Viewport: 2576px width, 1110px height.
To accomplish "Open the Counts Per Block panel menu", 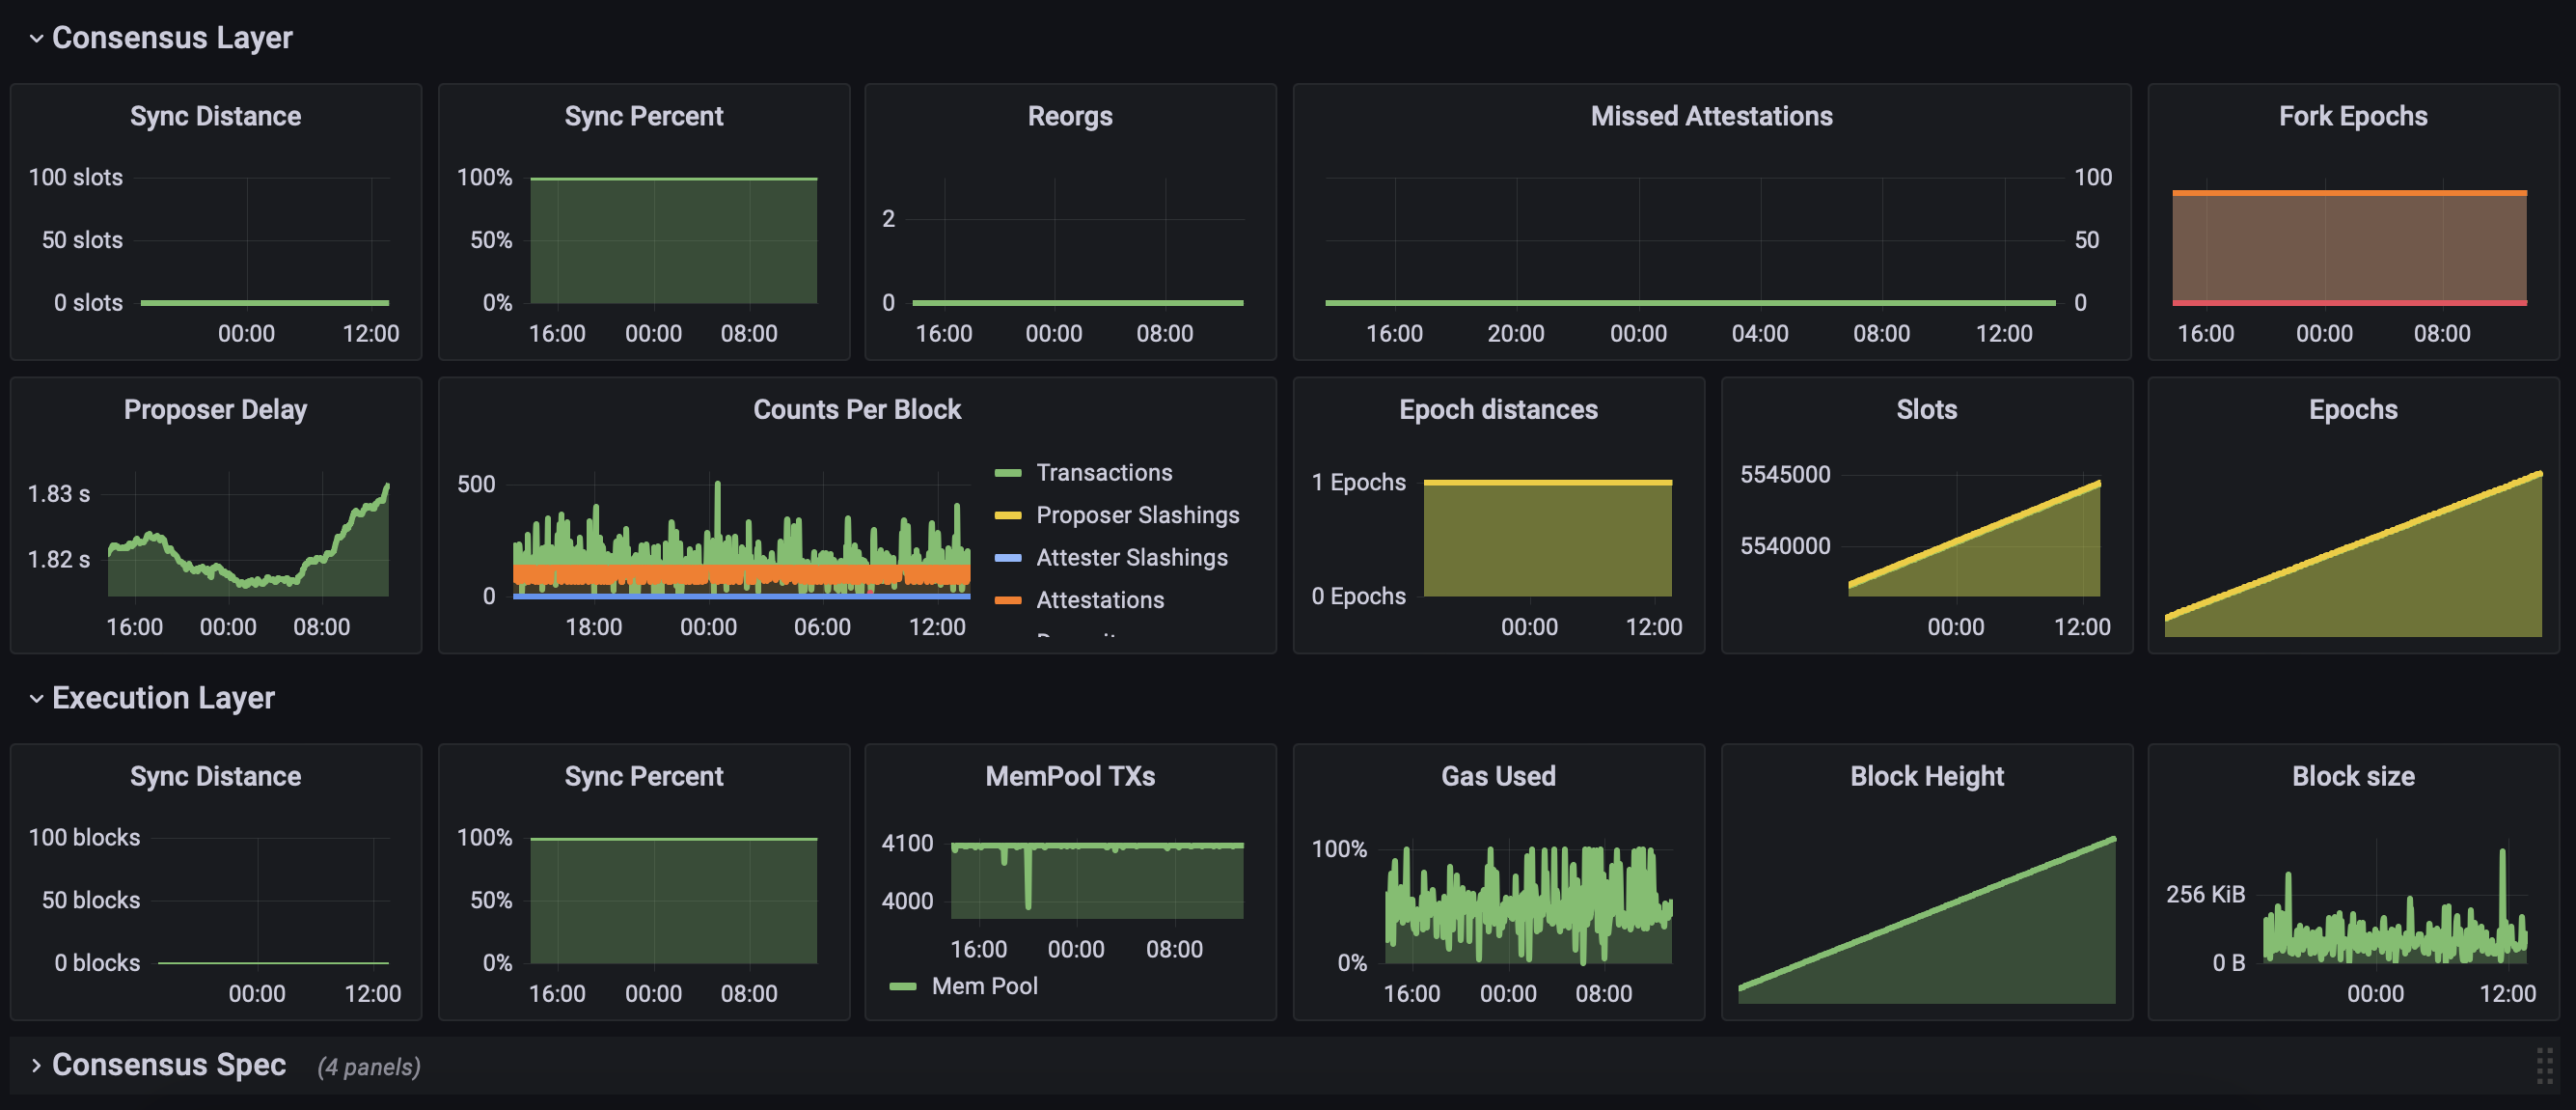I will [x=856, y=410].
